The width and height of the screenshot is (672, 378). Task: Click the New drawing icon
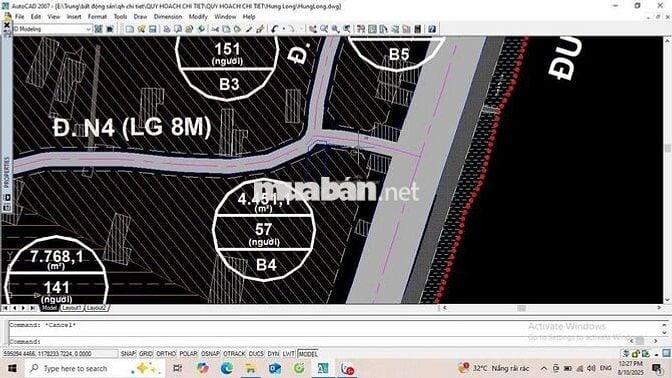[129, 29]
